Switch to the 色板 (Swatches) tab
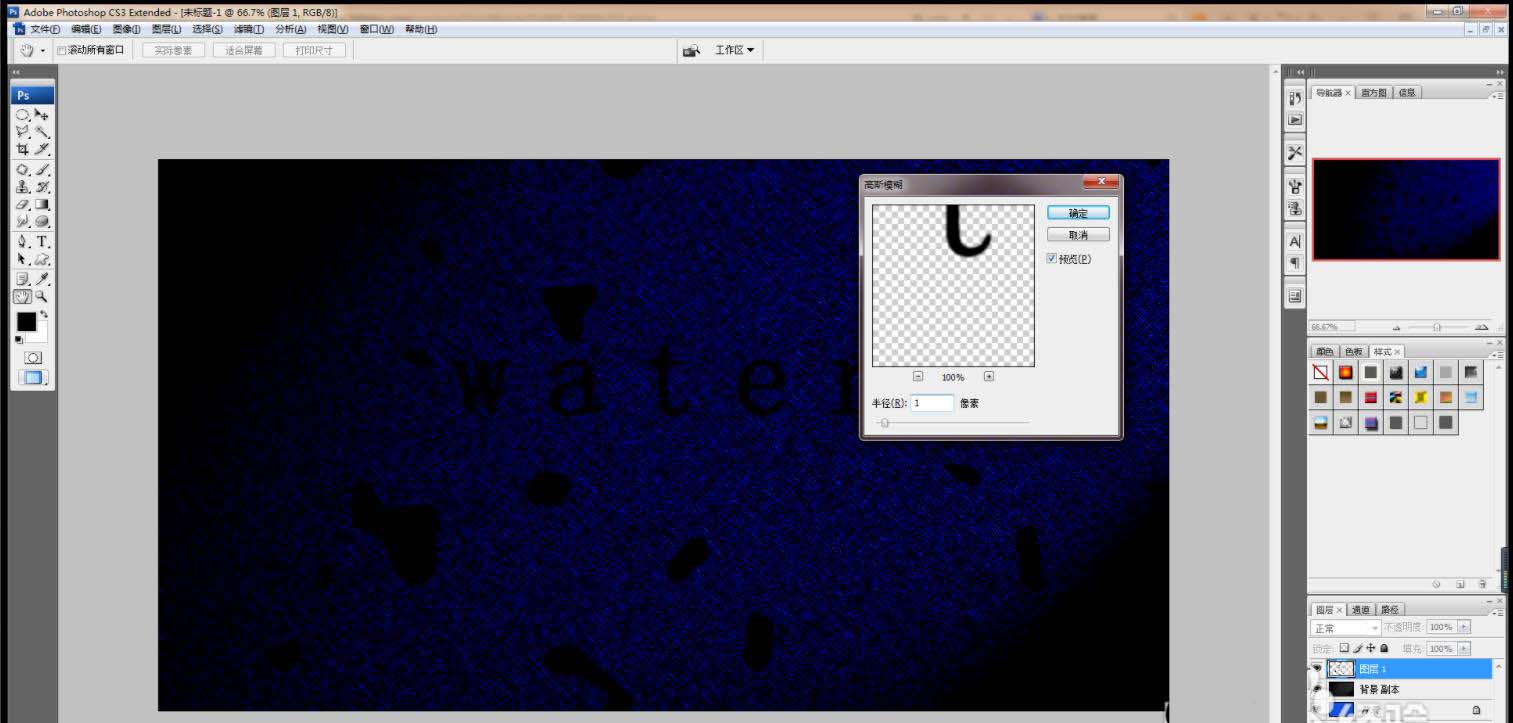Viewport: 1513px width, 723px height. [1353, 352]
